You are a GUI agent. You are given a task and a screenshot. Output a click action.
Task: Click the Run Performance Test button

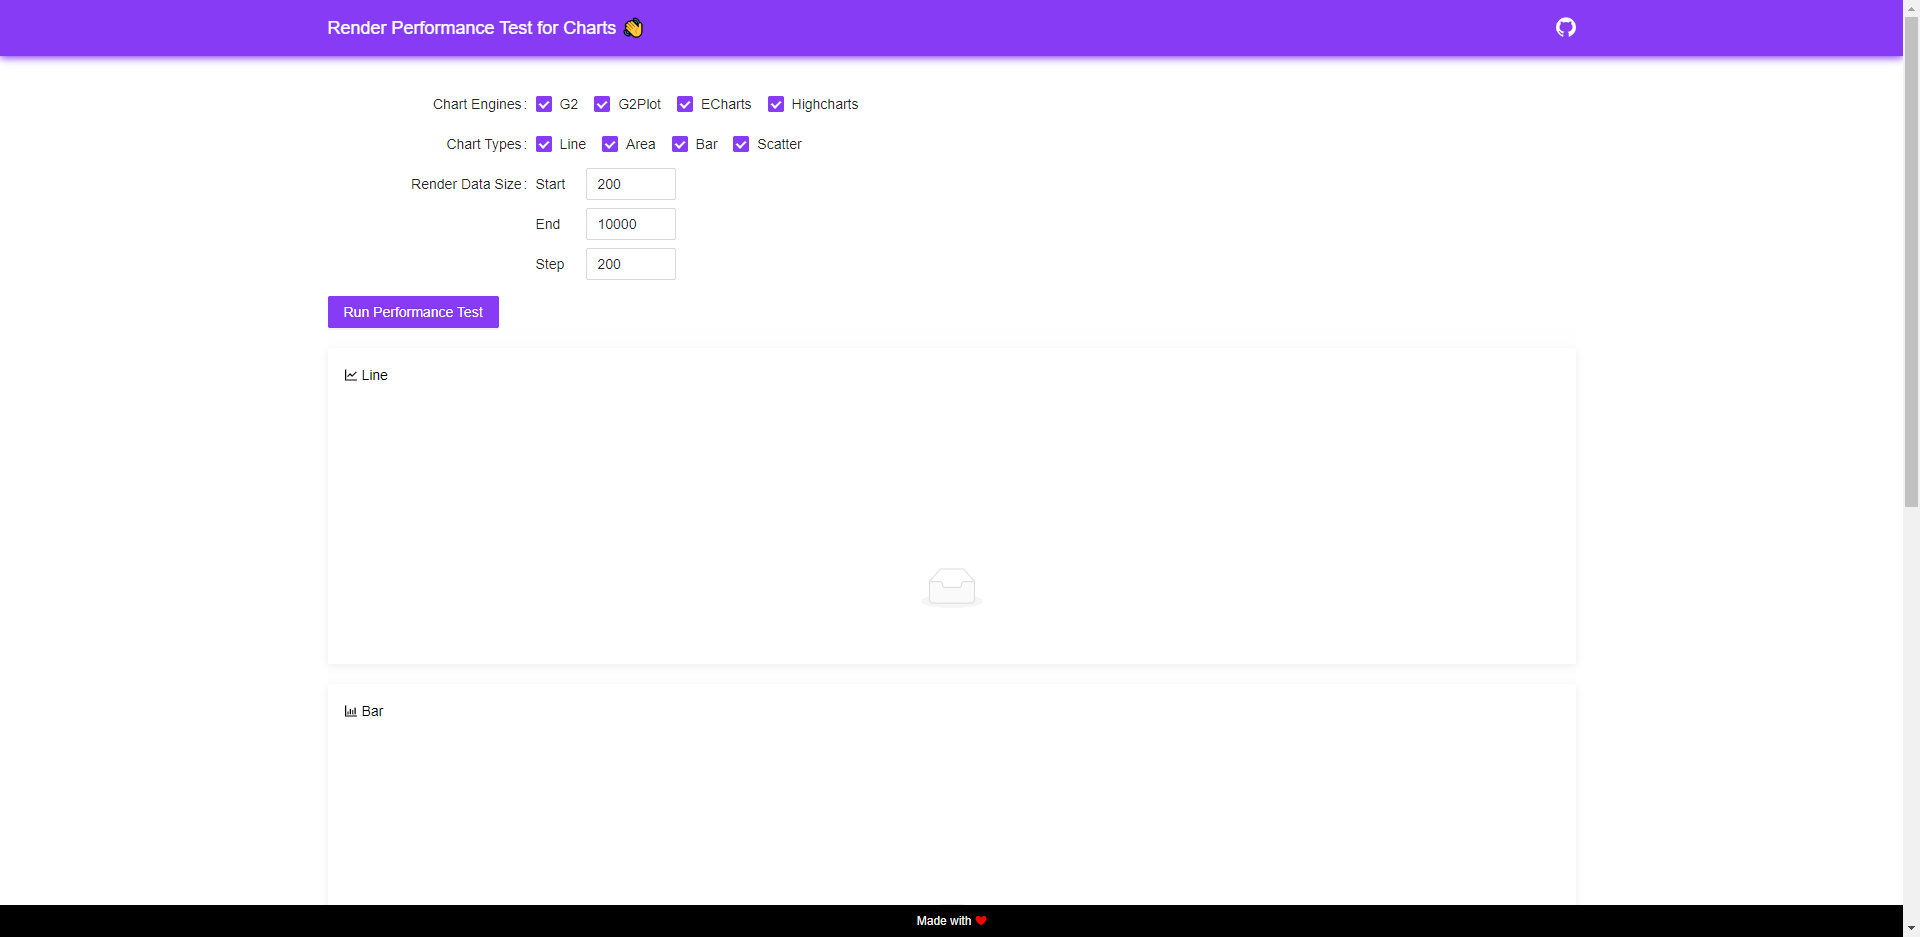point(413,312)
